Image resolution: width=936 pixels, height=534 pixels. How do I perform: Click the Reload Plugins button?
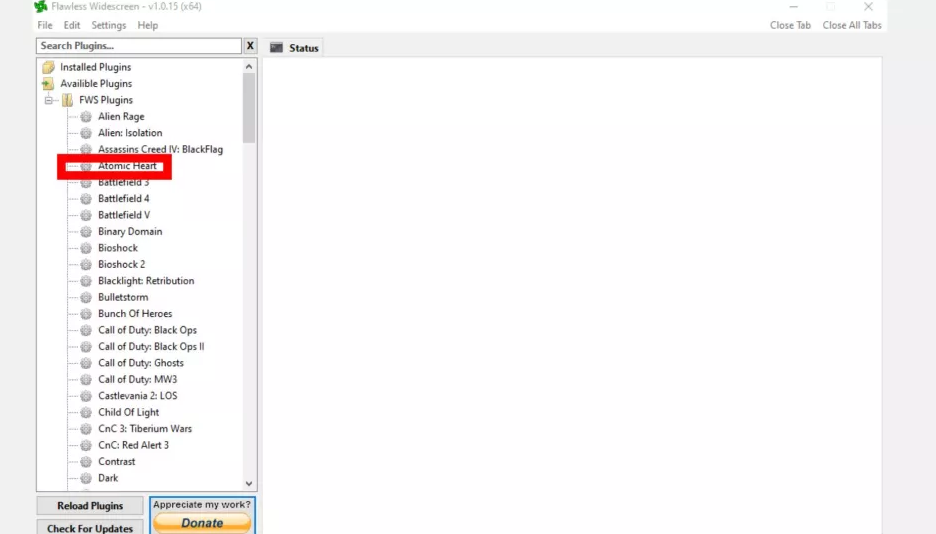(90, 505)
